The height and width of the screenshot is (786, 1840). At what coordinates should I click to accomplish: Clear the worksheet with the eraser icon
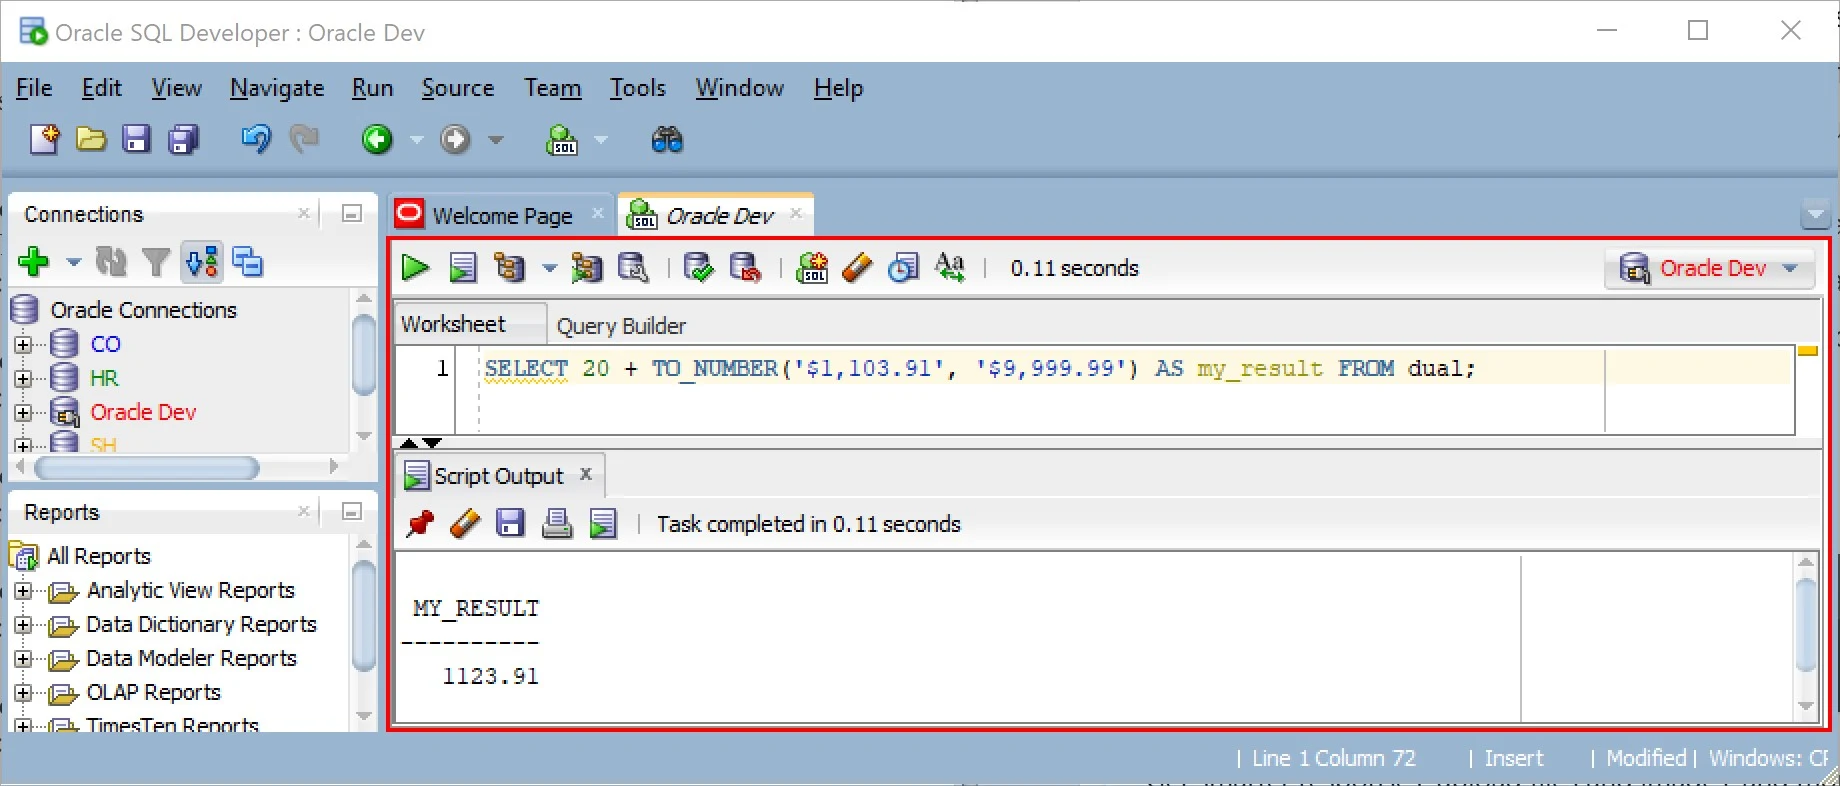point(857,268)
